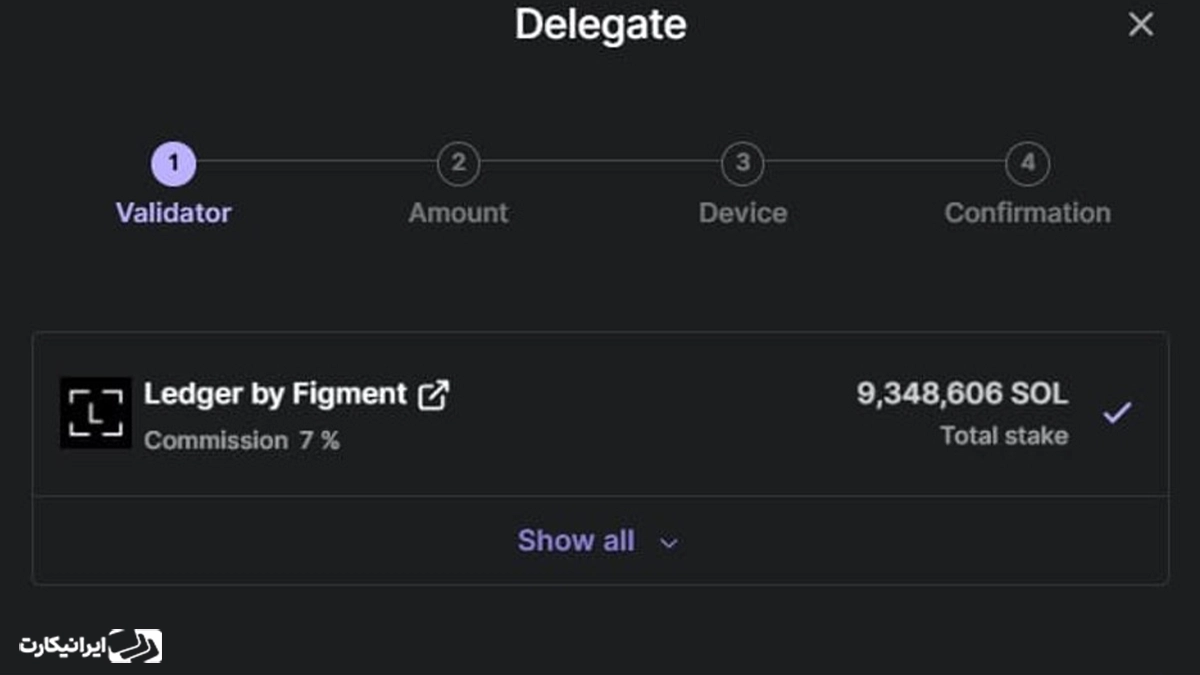
Task: Select the Ledger by Figment validator name
Action: click(x=275, y=394)
